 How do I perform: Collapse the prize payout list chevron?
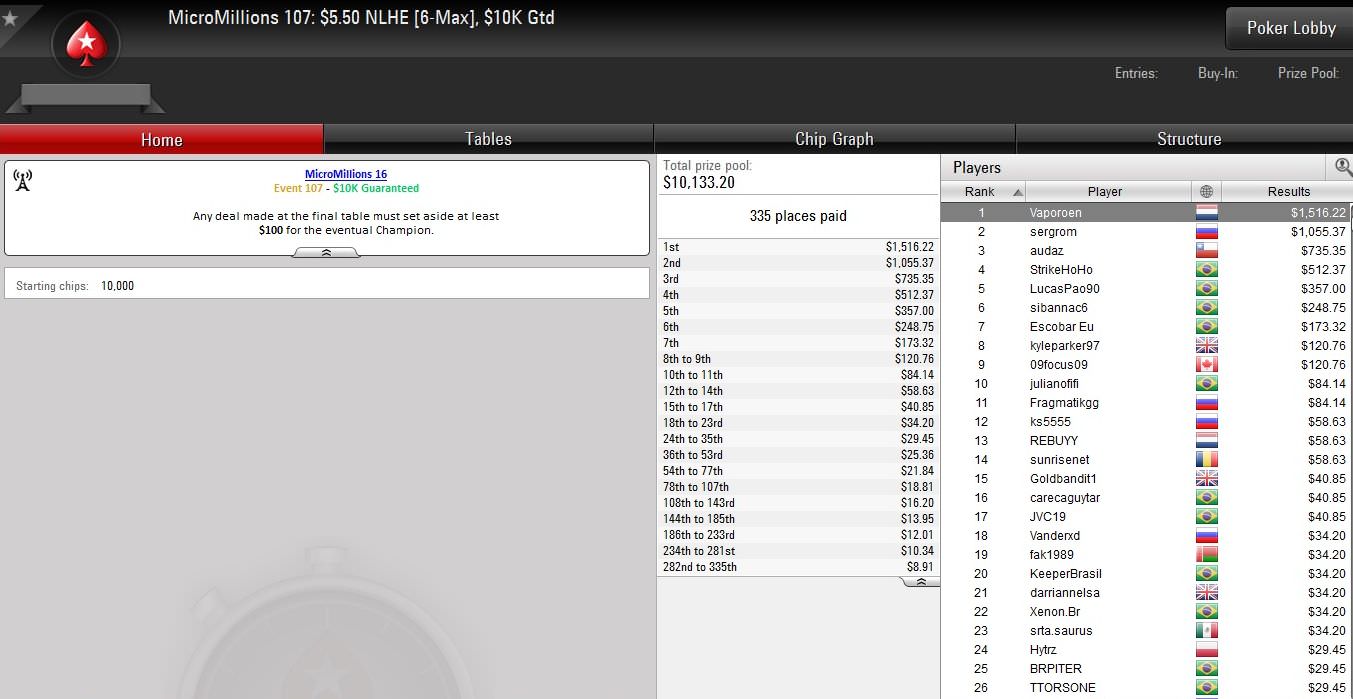921,582
